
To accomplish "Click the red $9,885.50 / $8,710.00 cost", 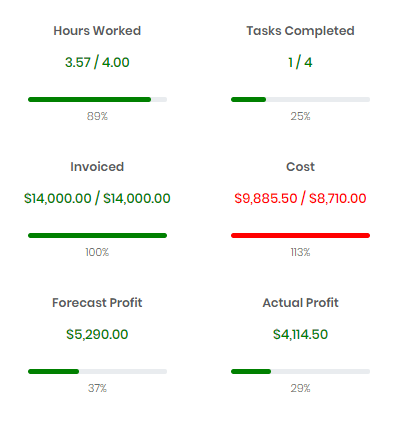I will (300, 198).
